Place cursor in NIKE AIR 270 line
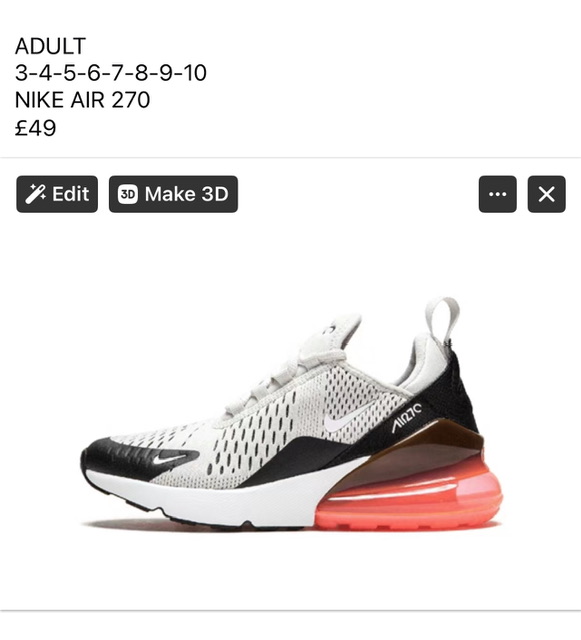Viewport: 581px width, 640px height. pyautogui.click(x=82, y=100)
